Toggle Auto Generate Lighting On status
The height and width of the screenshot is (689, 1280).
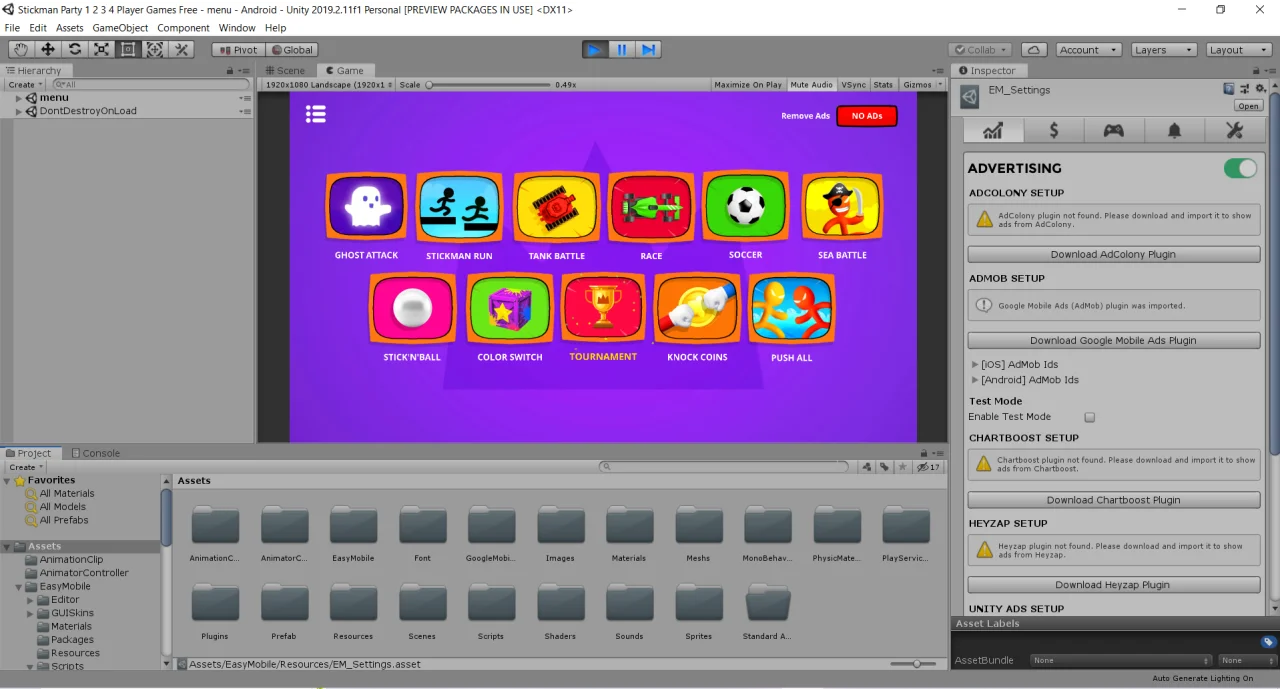1202,678
